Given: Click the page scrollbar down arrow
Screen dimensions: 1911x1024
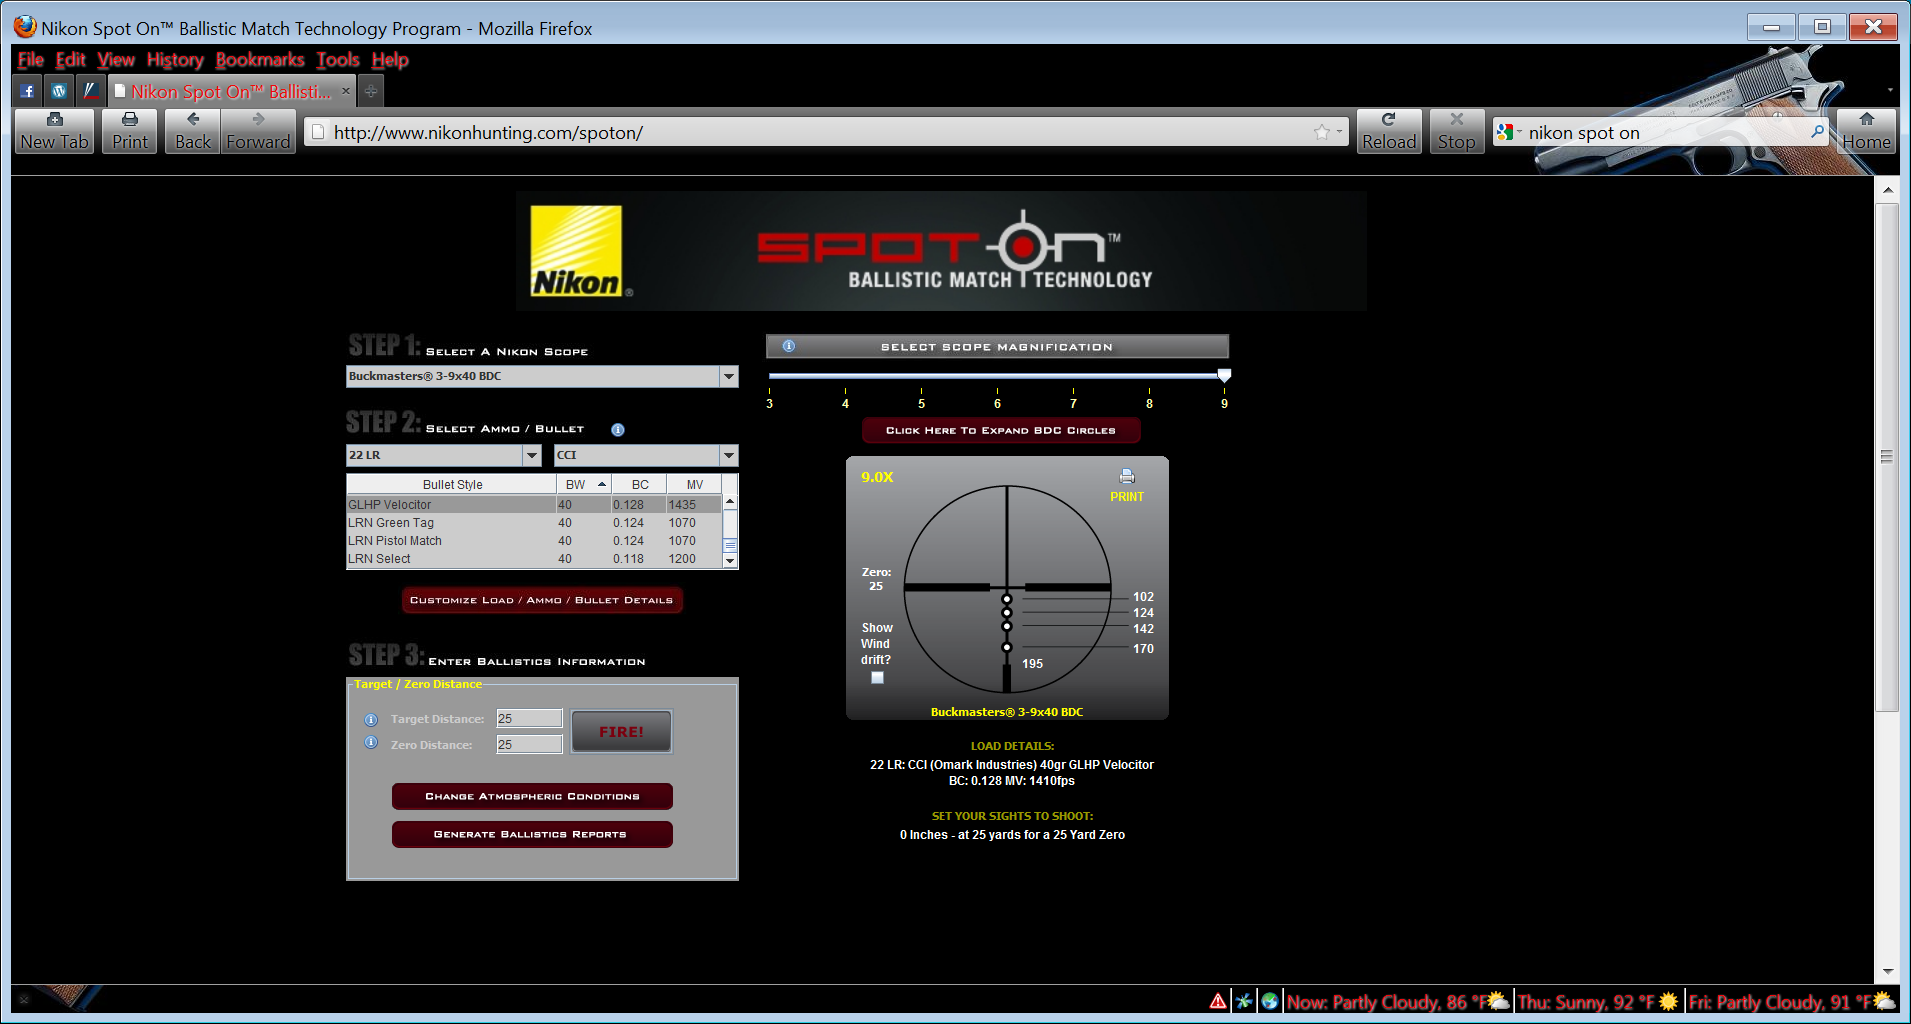Looking at the screenshot, I should point(1887,971).
